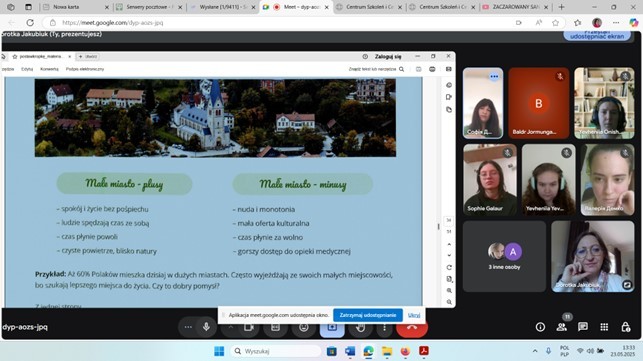Image resolution: width=643 pixels, height=361 pixels.
Task: Click the Windows taskbar Wyszukaj search box
Action: pos(276,351)
